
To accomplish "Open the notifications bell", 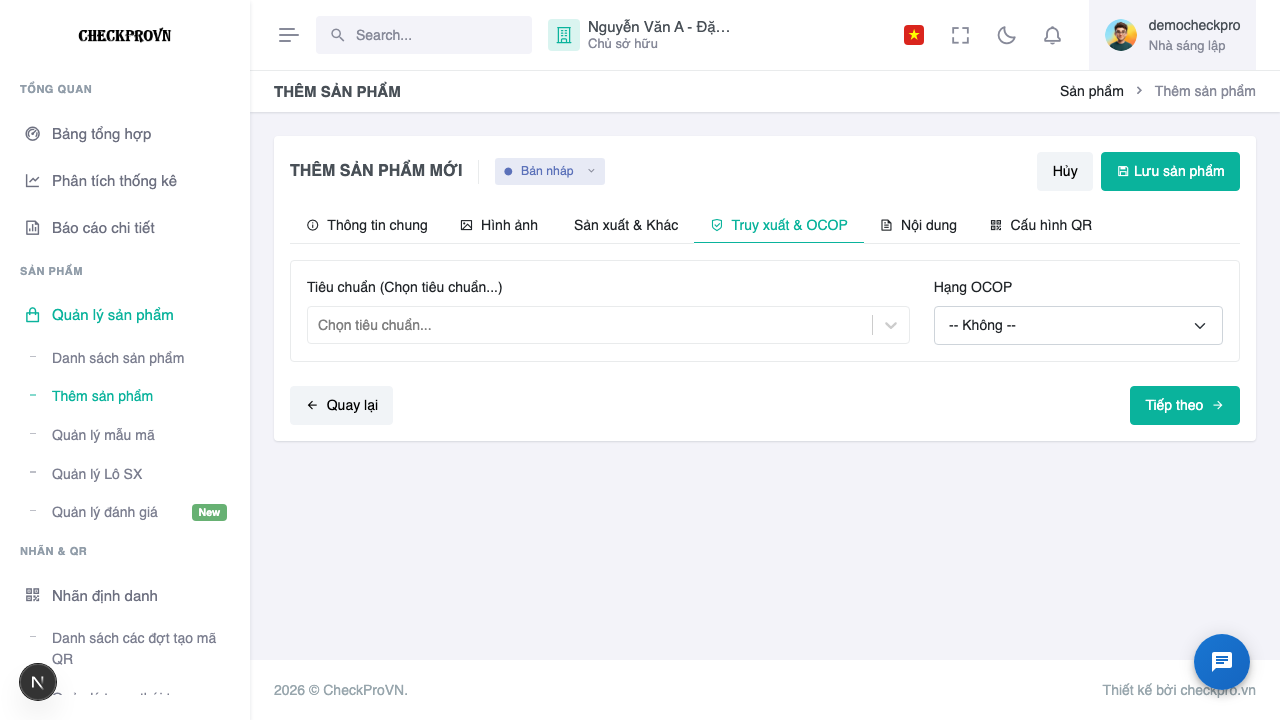I will pos(1052,35).
